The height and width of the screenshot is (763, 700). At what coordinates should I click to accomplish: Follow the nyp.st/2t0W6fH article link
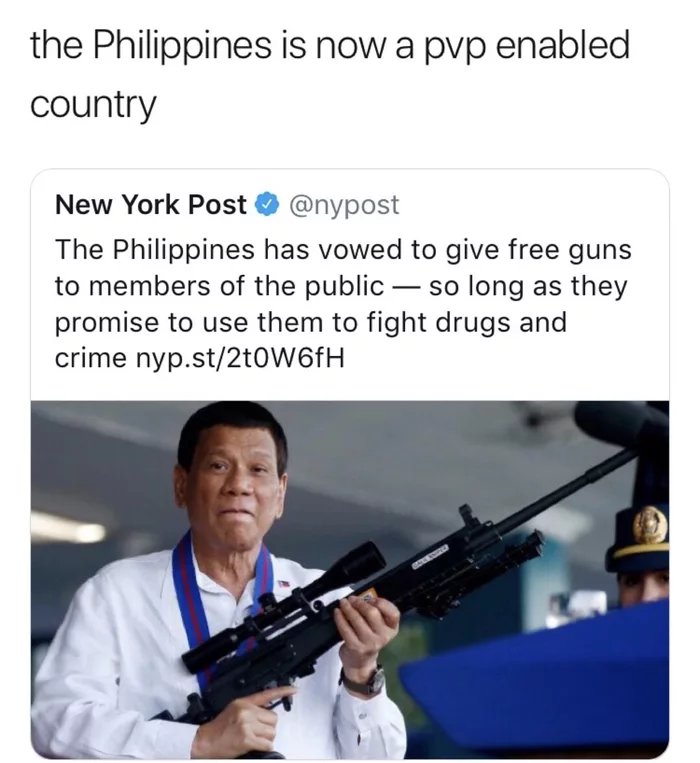coord(239,359)
